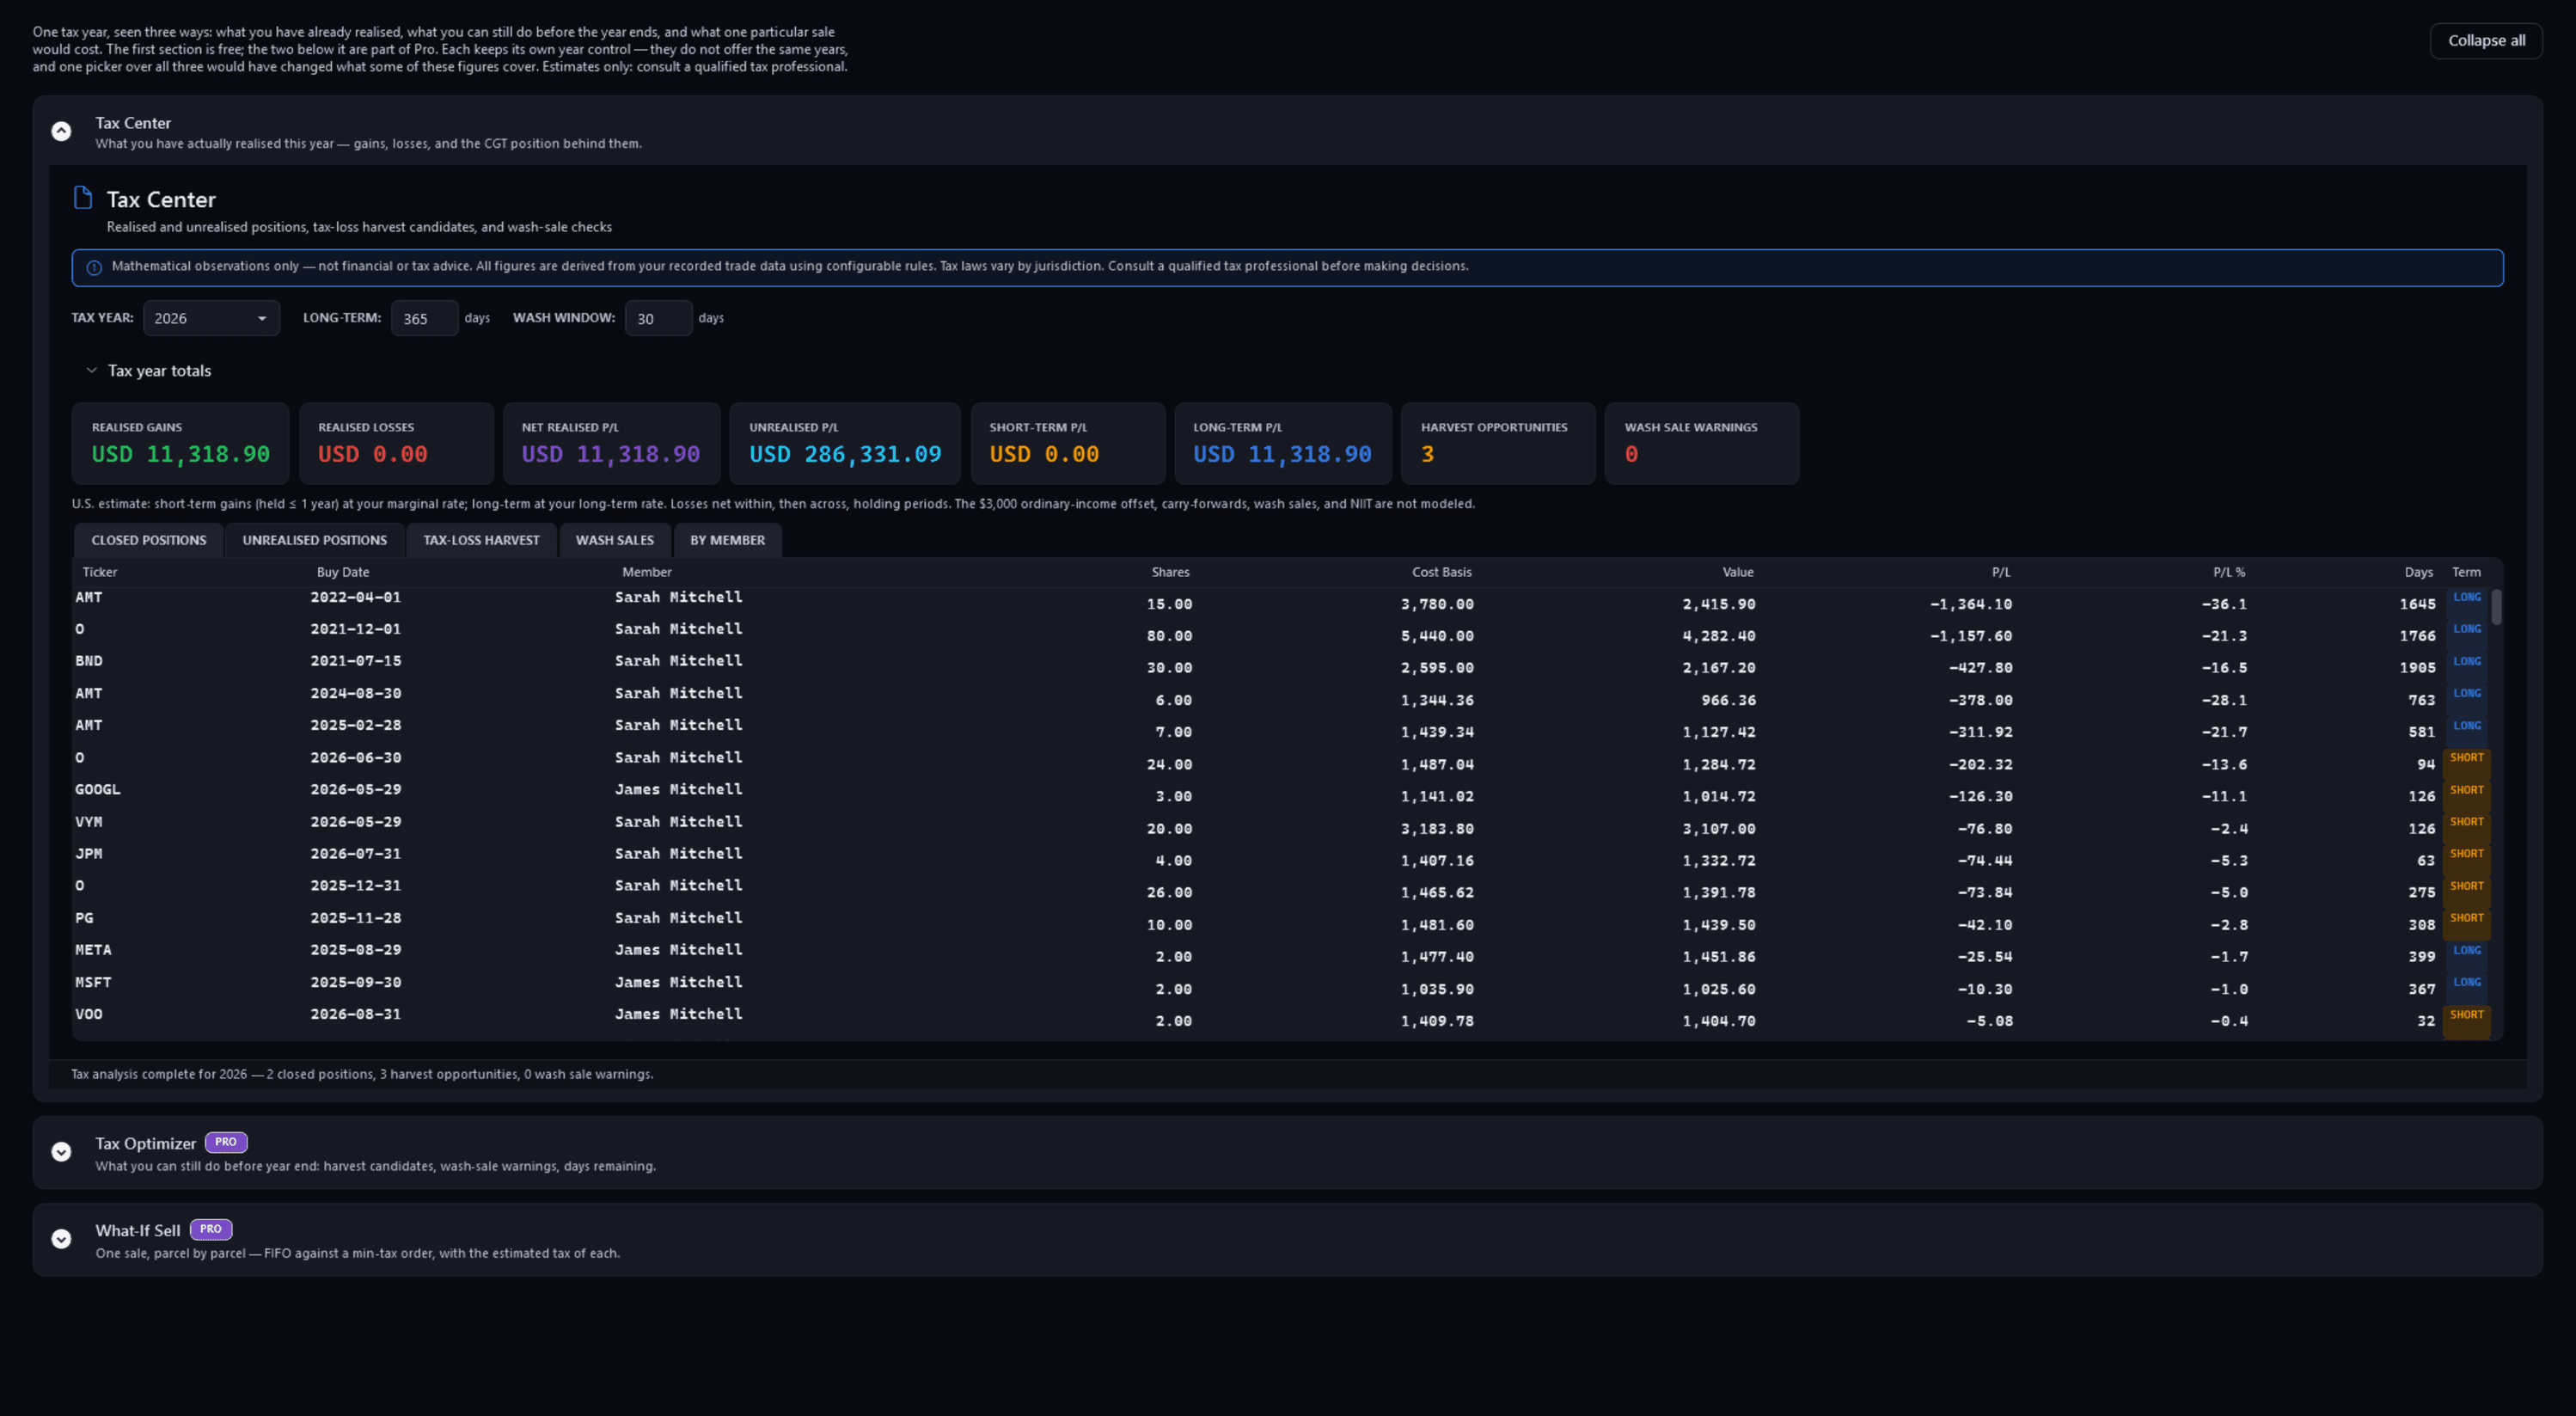
Task: Click the Unrealised P/L USD 286,331.09 card
Action: coord(845,444)
